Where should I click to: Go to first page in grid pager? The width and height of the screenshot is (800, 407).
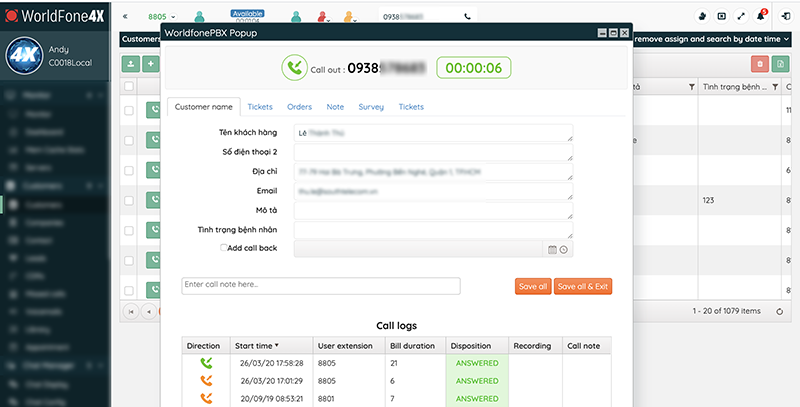(131, 311)
